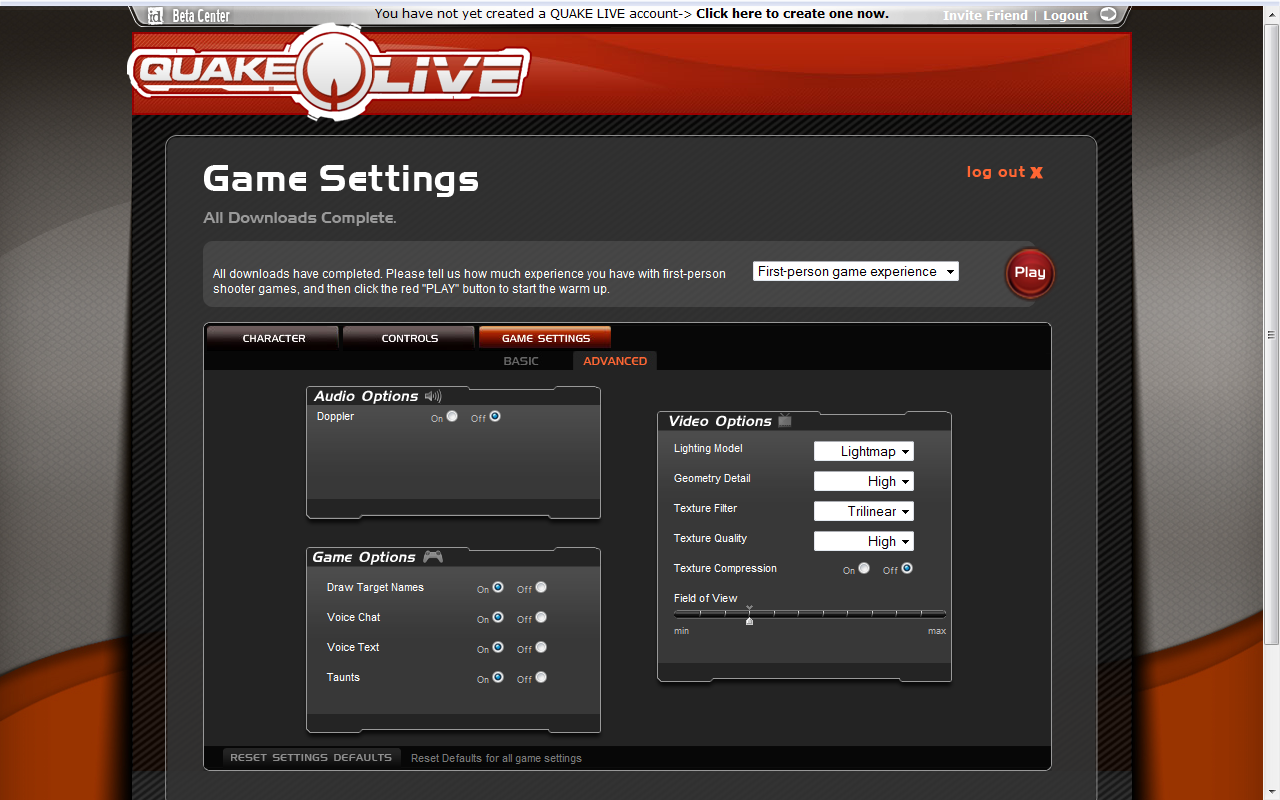Click the Field of View label
This screenshot has height=800, width=1280.
click(705, 598)
